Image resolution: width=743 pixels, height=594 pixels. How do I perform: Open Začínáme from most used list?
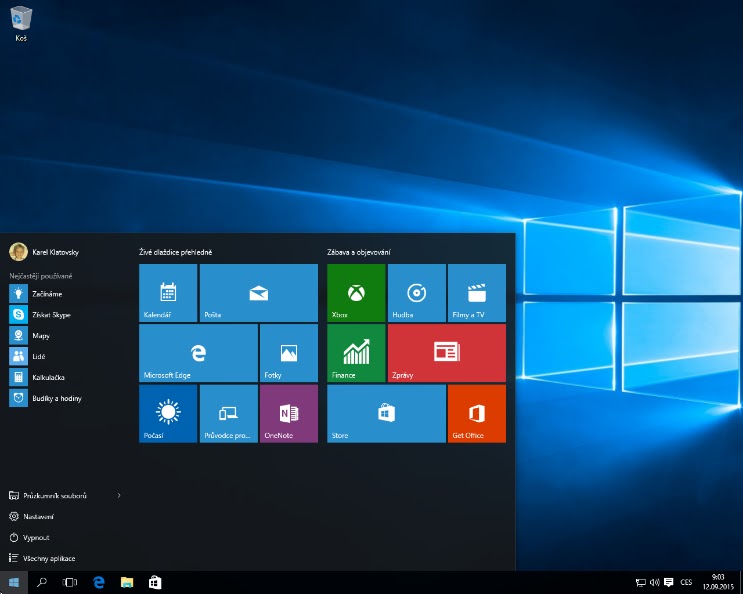[x=66, y=294]
